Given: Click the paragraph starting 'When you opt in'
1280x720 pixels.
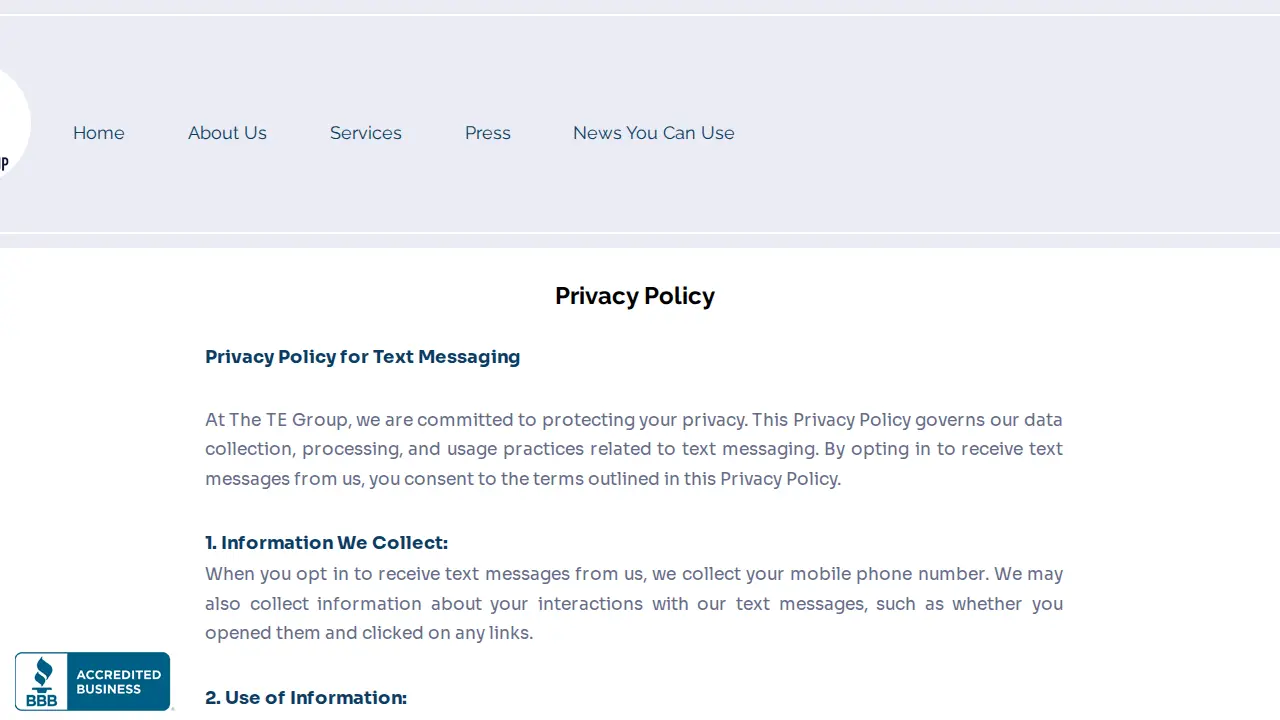Looking at the screenshot, I should [x=634, y=603].
